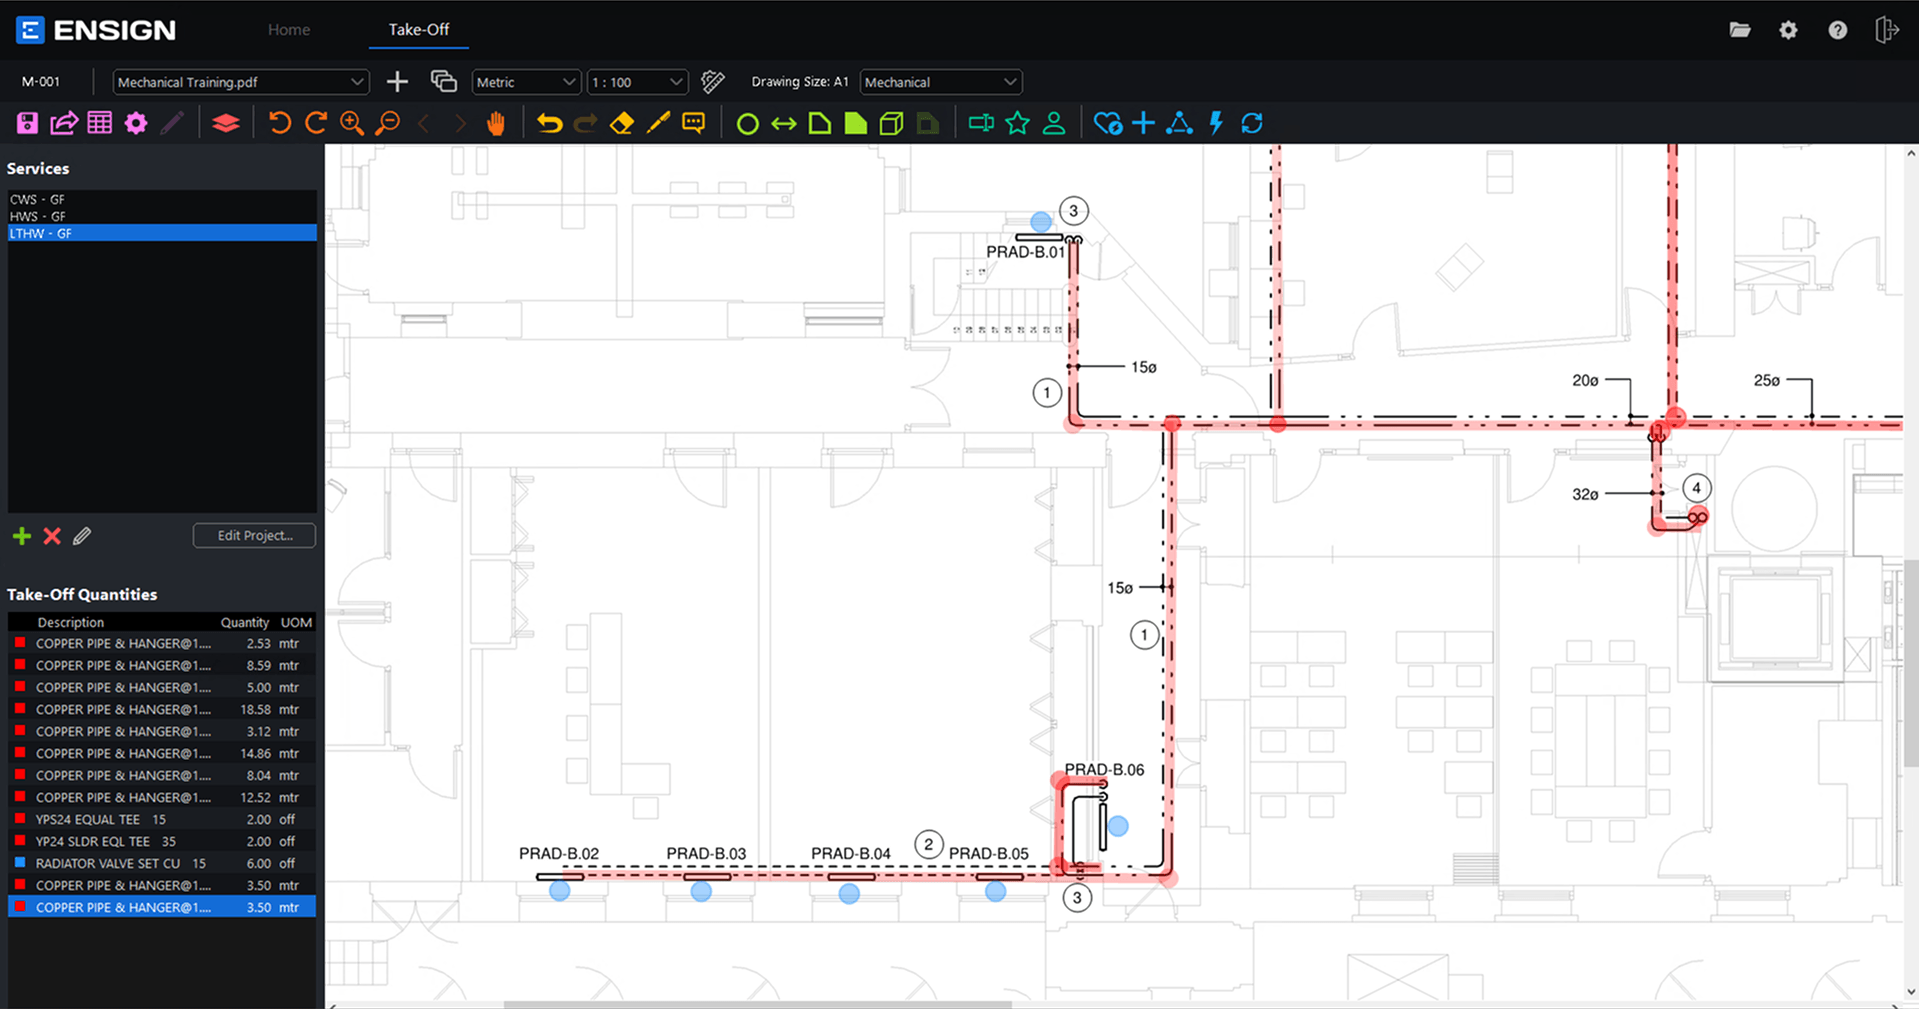Click the teal star favourites icon
Image resolution: width=1919 pixels, height=1009 pixels.
[1018, 123]
